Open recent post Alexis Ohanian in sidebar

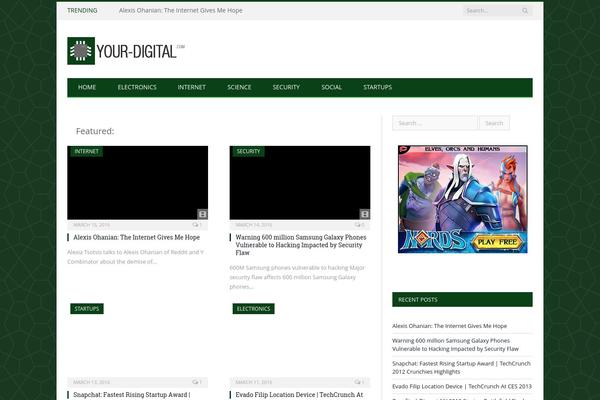(x=449, y=326)
